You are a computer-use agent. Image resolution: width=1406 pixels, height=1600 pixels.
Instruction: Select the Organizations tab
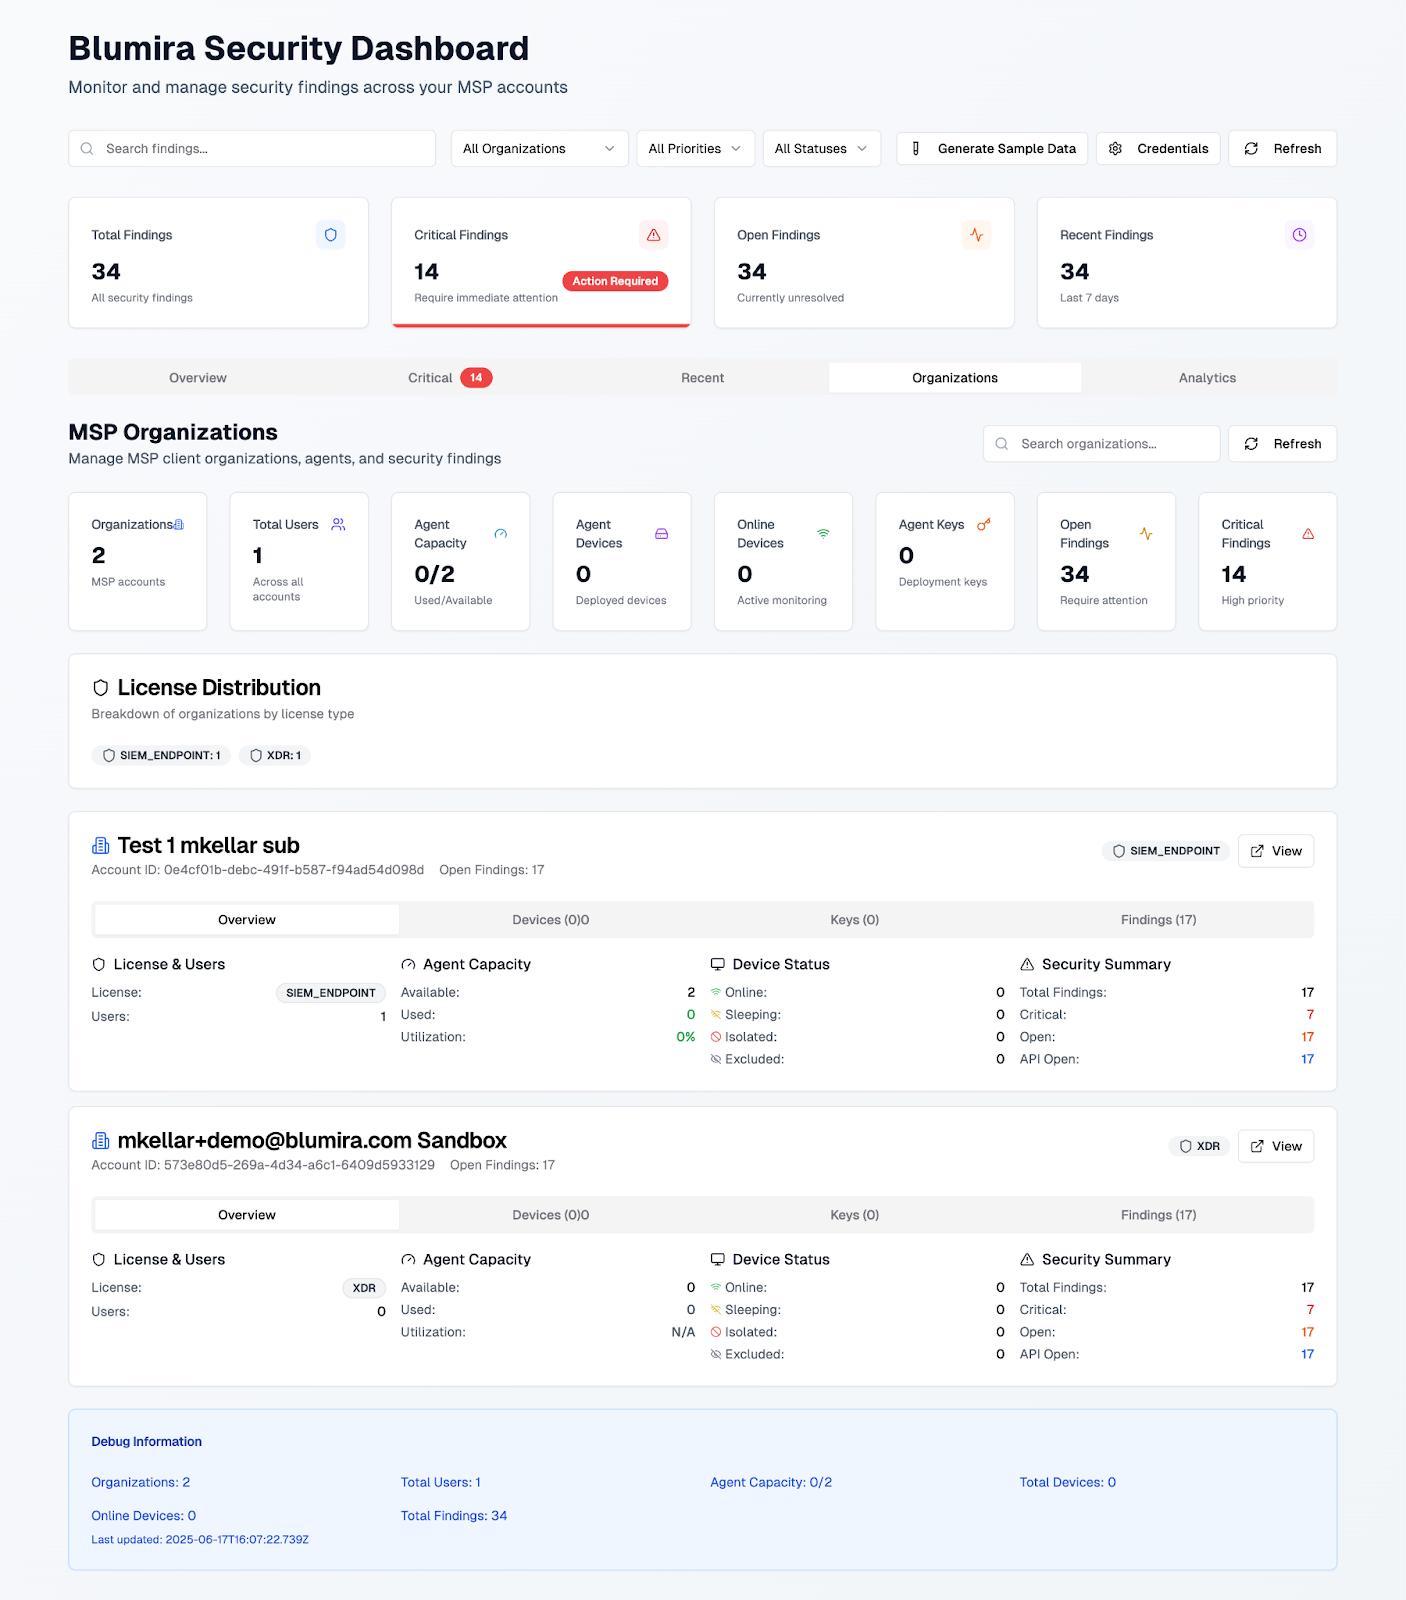pos(955,378)
